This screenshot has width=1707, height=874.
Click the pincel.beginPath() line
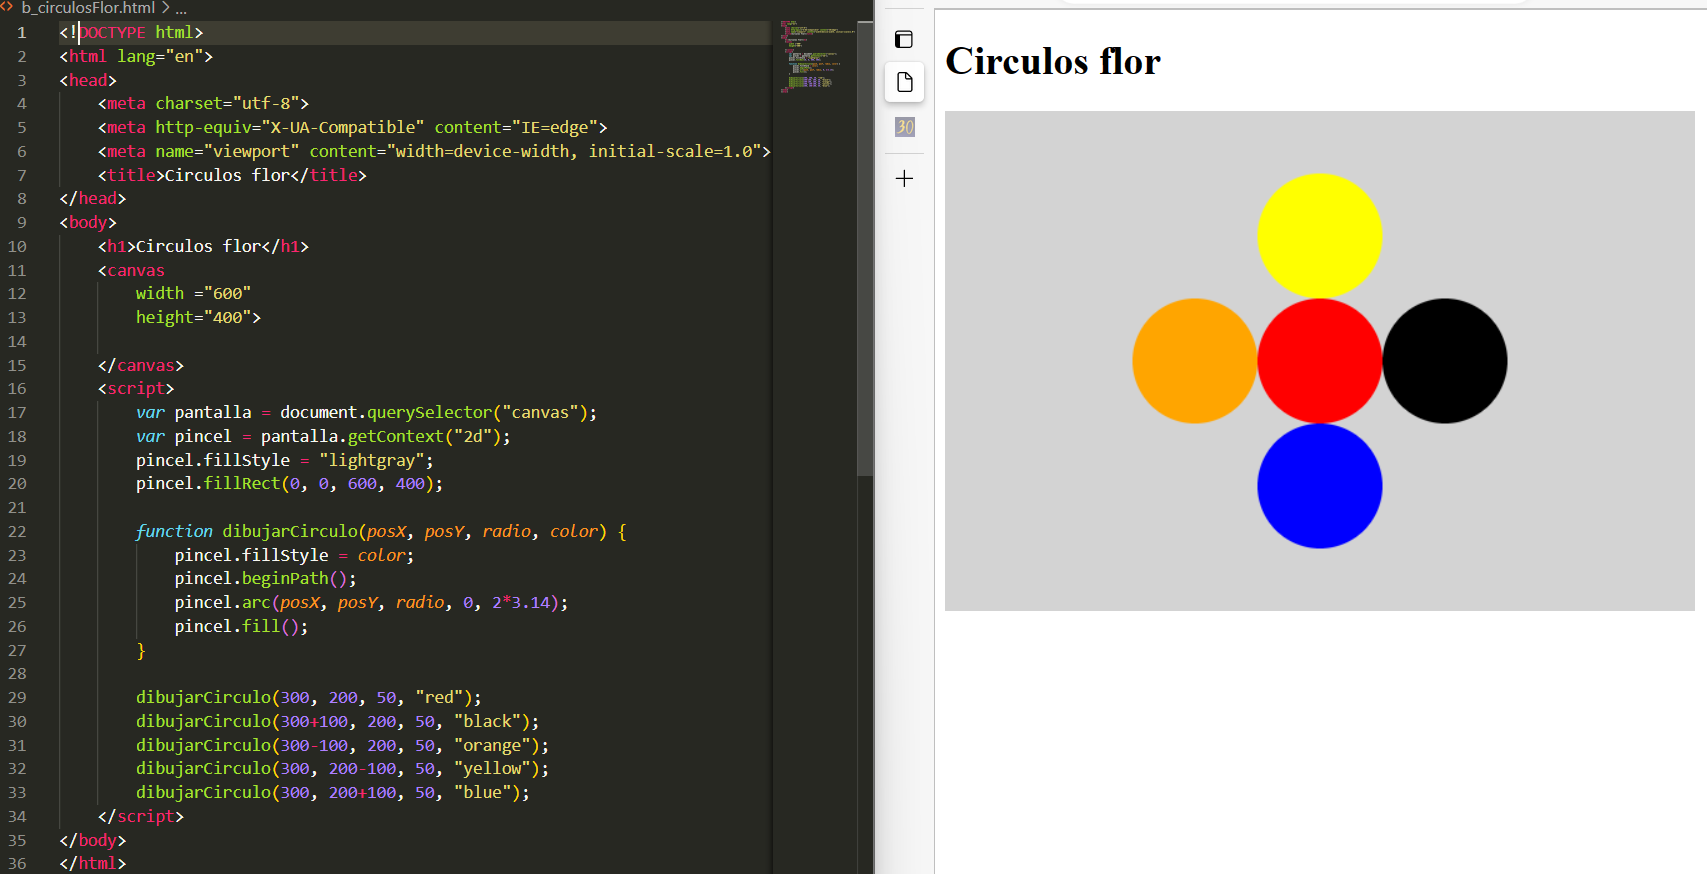click(265, 579)
